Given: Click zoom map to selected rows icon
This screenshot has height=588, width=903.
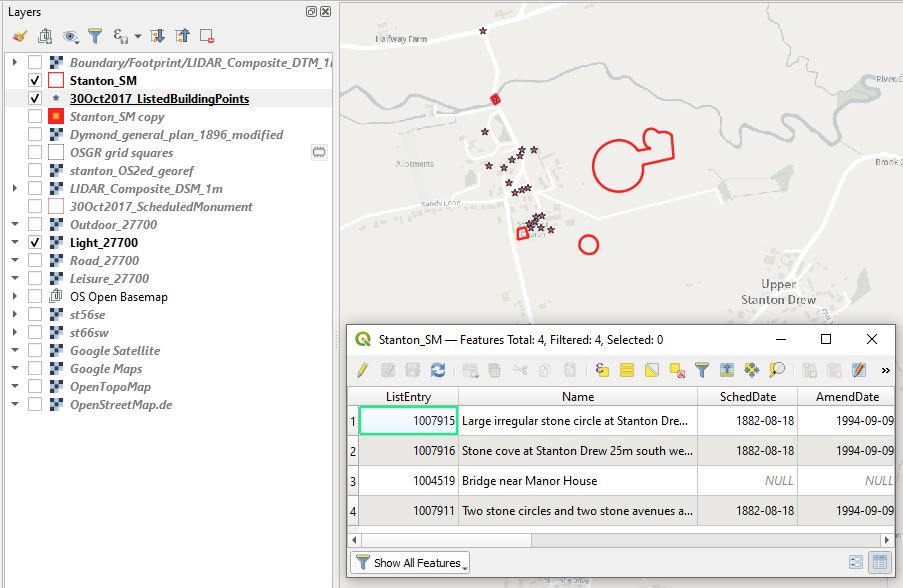Looking at the screenshot, I should point(777,370).
